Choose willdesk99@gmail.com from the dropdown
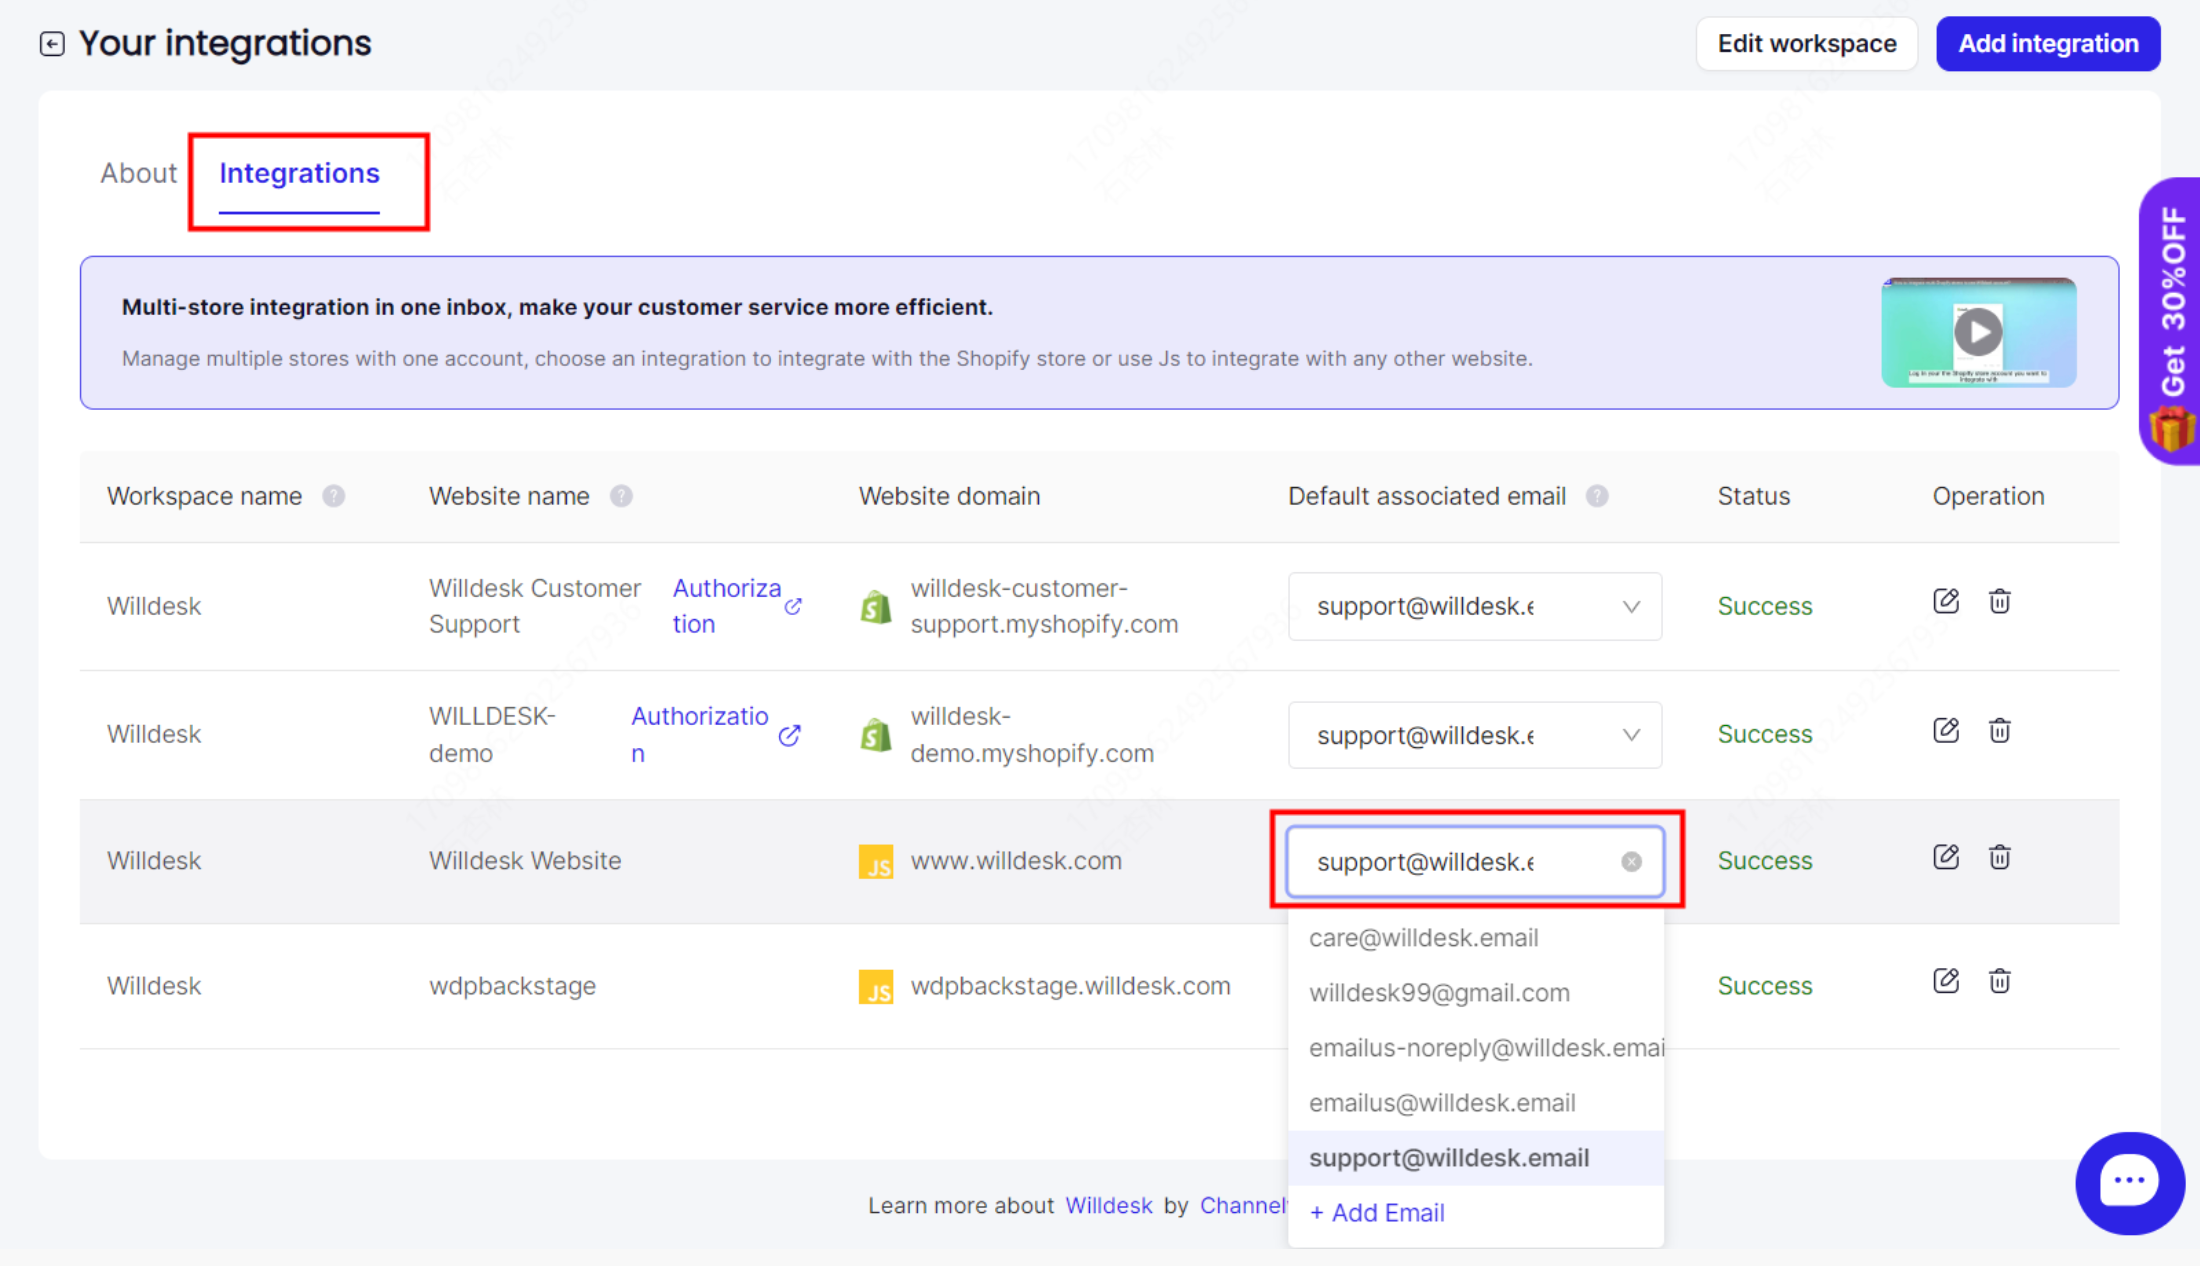Screen dimensions: 2200x1266 [1476, 993]
